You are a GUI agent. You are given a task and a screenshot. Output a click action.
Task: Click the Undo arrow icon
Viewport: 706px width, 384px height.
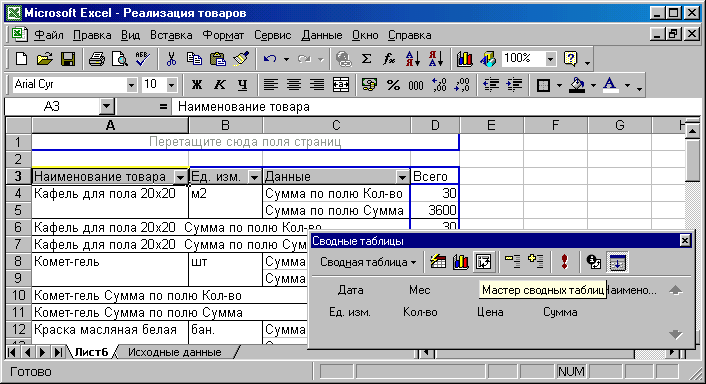270,59
